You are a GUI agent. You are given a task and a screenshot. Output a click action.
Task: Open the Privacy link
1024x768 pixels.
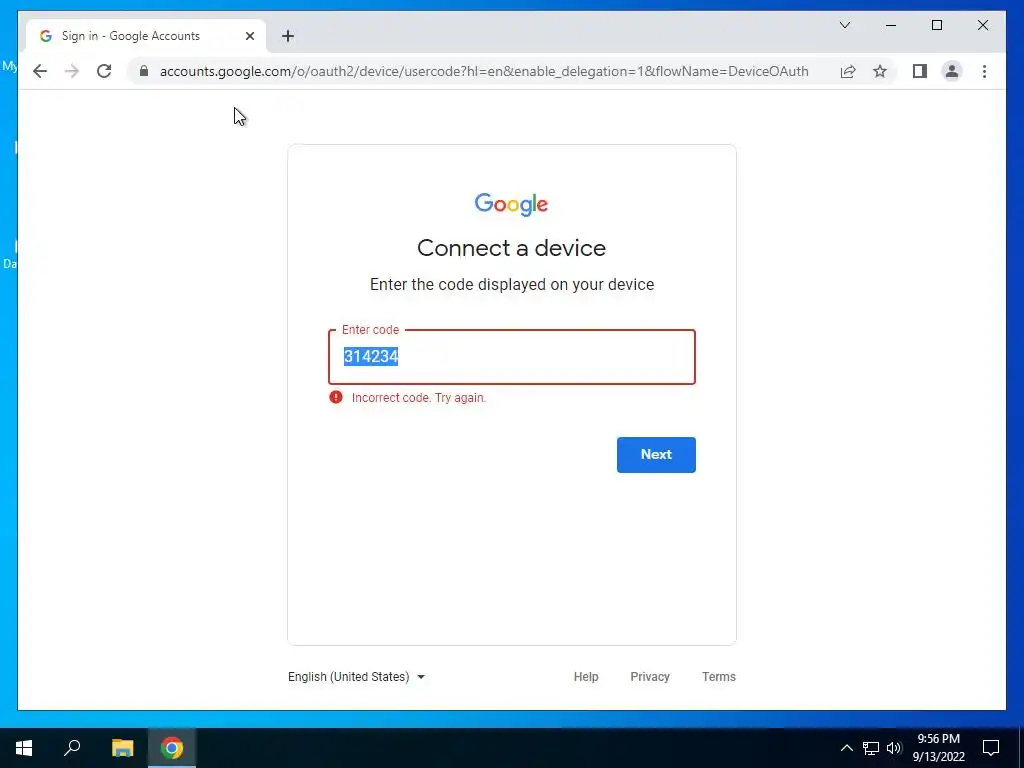point(650,677)
